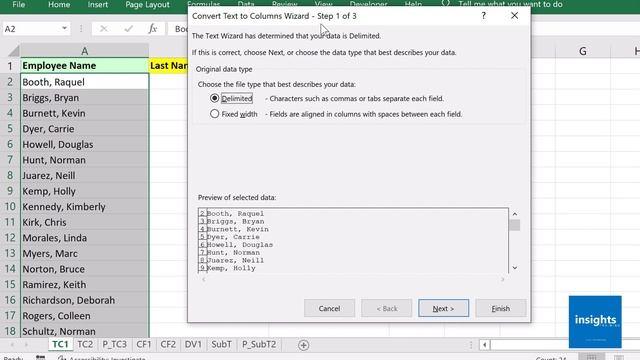Viewport: 640px width, 360px height.
Task: Open the CF1 sheet tab
Action: [x=144, y=344]
